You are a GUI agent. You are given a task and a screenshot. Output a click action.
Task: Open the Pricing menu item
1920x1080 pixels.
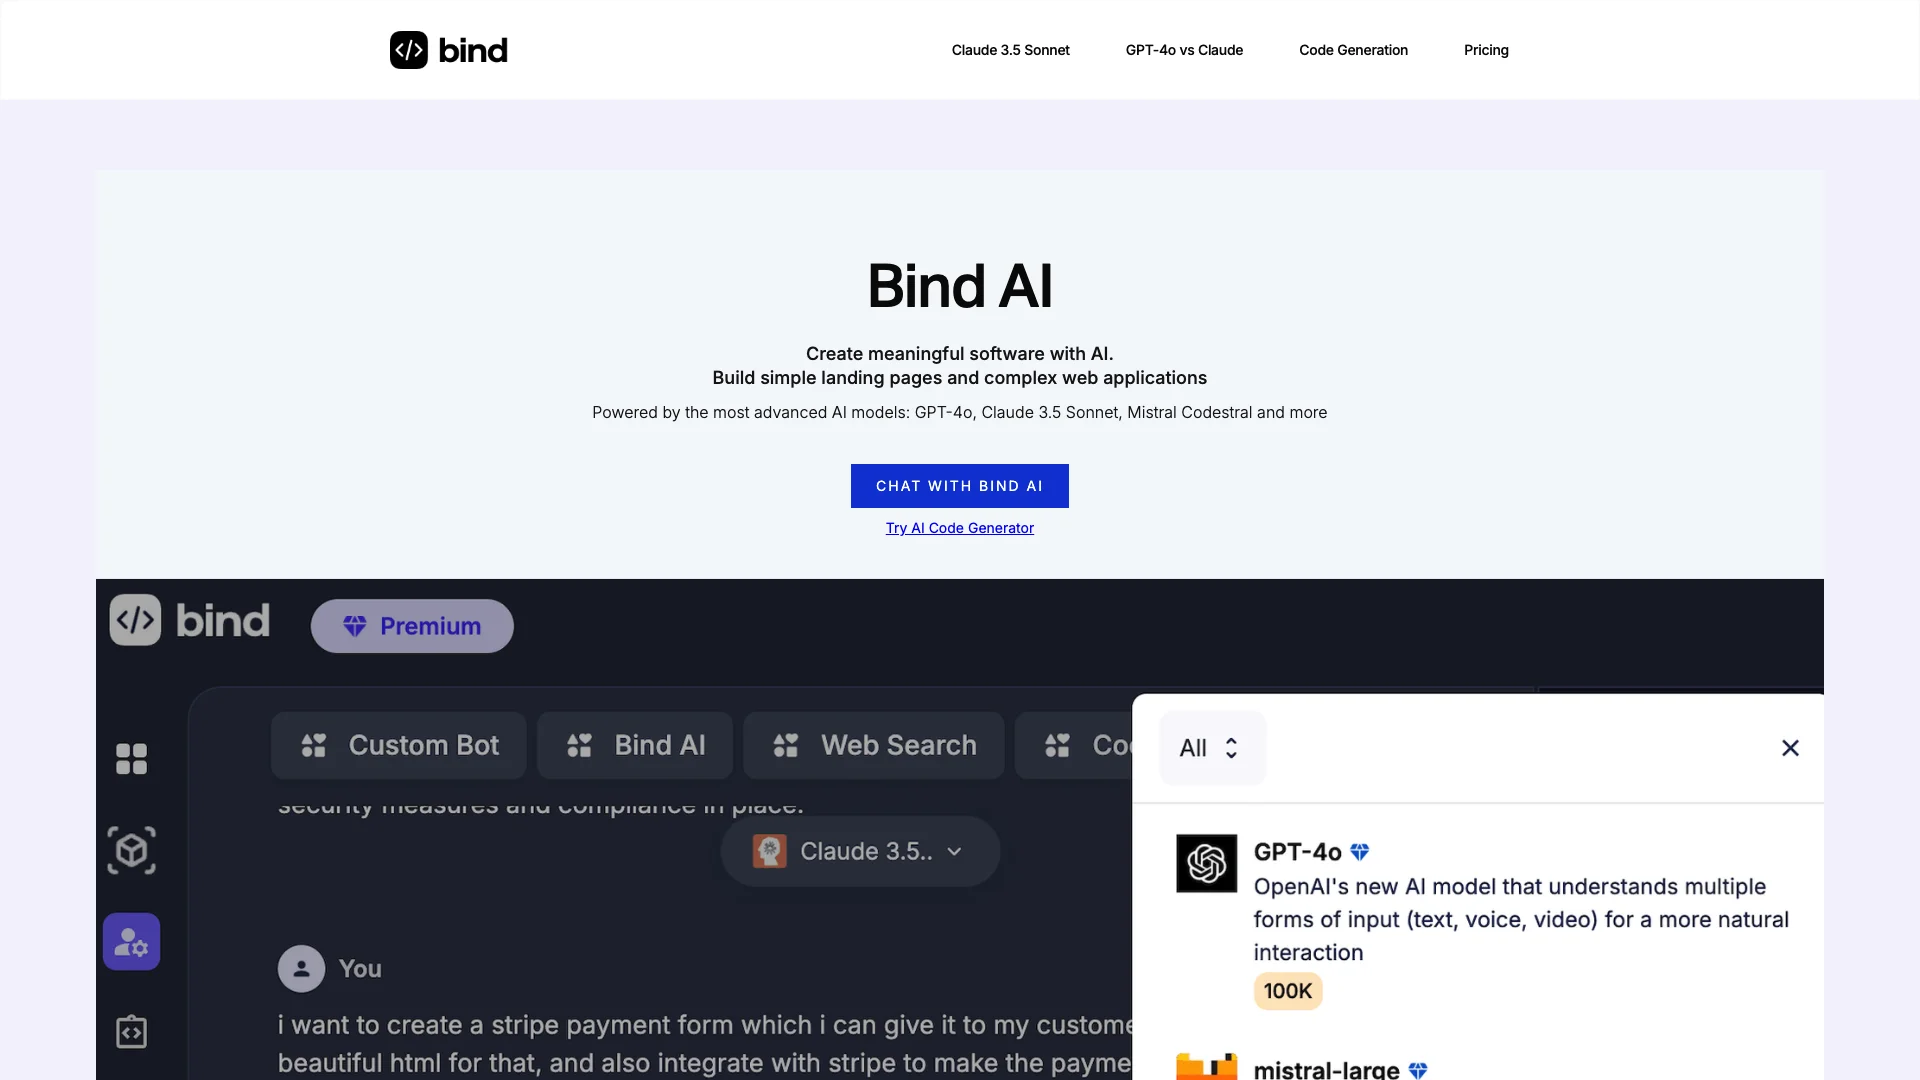1485,50
